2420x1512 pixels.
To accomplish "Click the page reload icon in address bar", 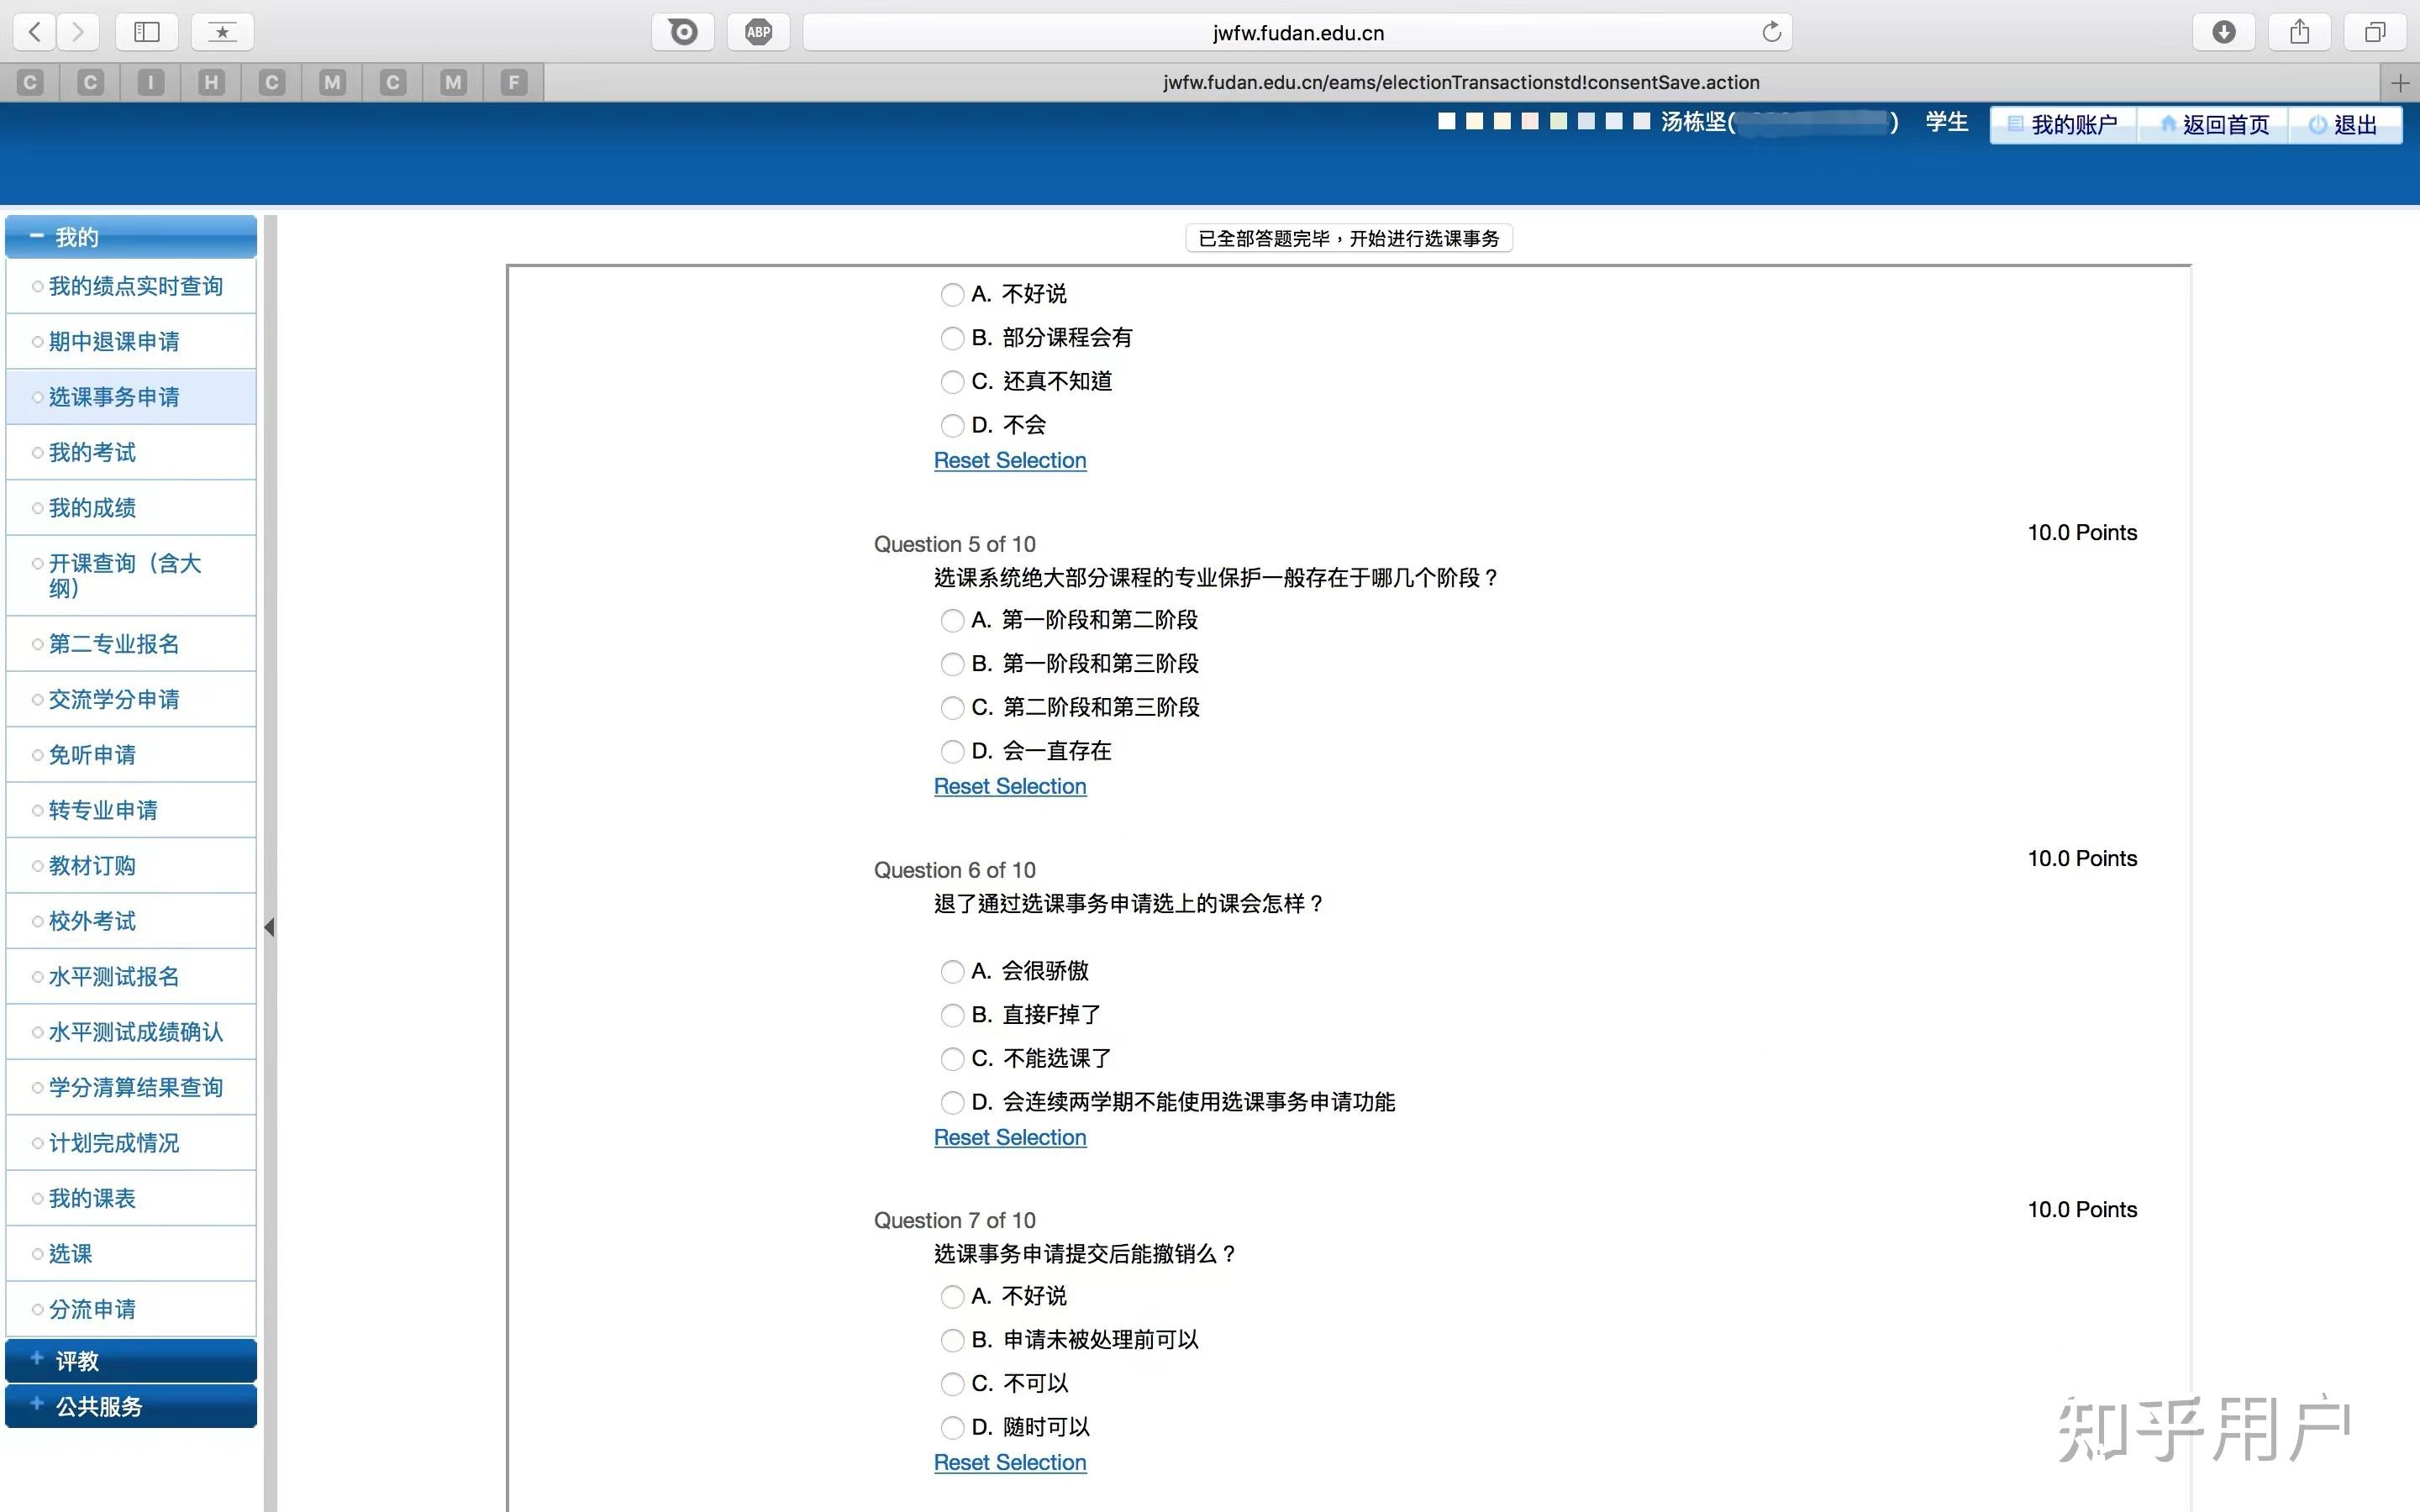I will [1771, 31].
